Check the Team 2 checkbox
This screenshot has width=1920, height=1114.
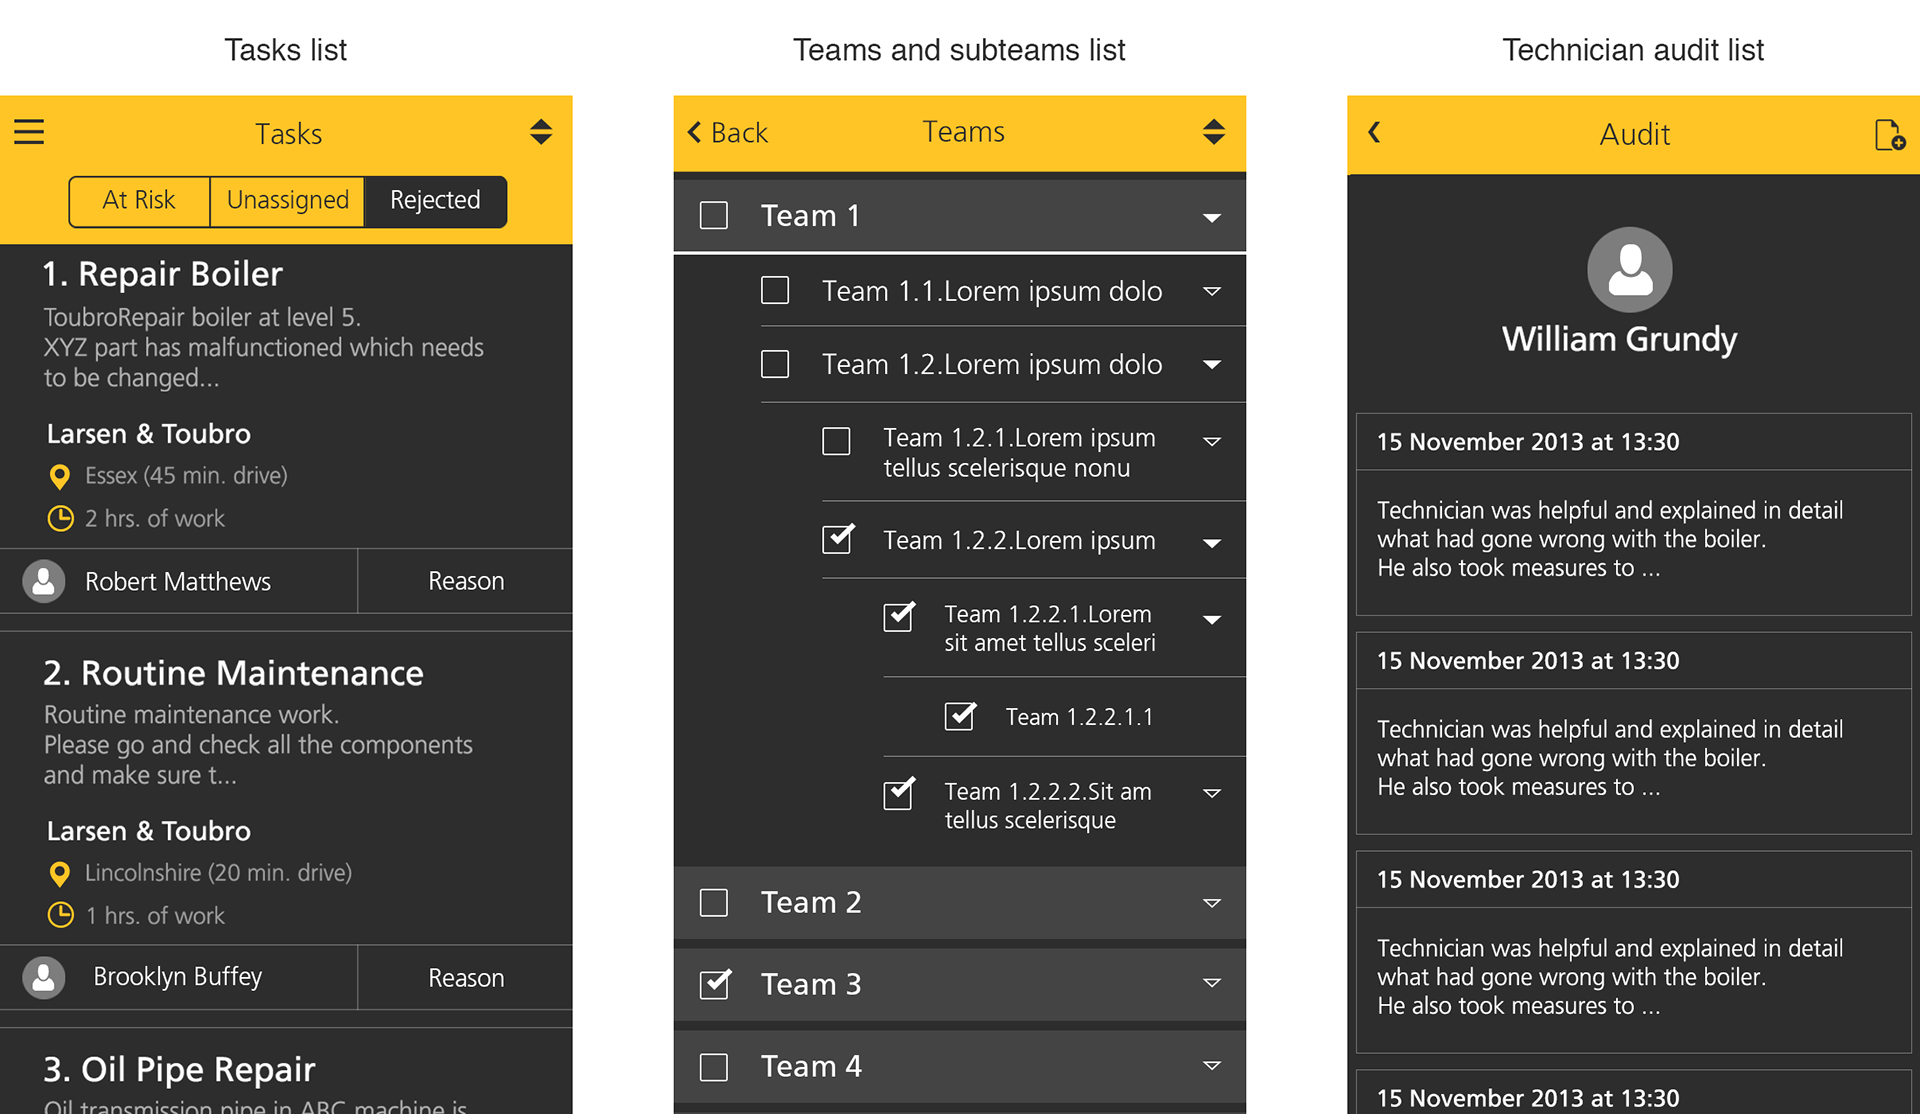click(714, 902)
